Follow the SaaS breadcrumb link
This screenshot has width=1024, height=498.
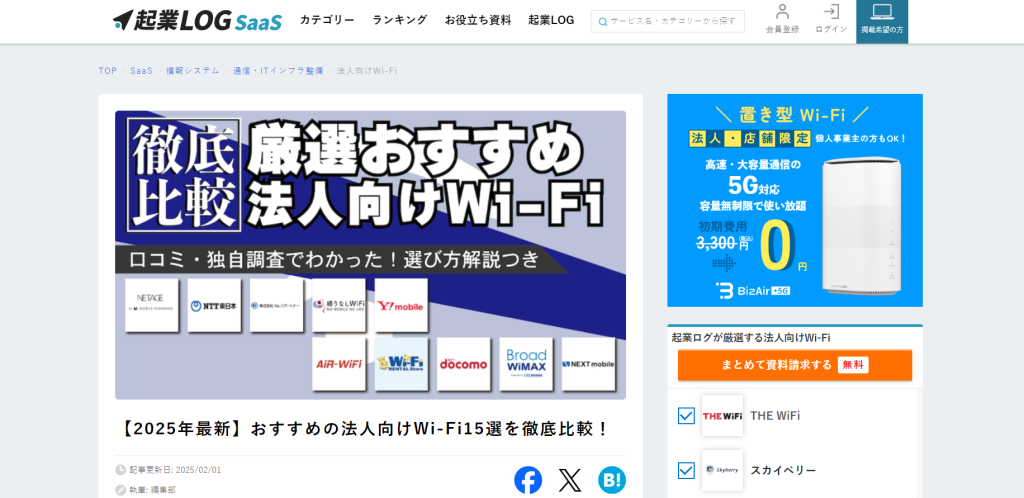click(141, 70)
